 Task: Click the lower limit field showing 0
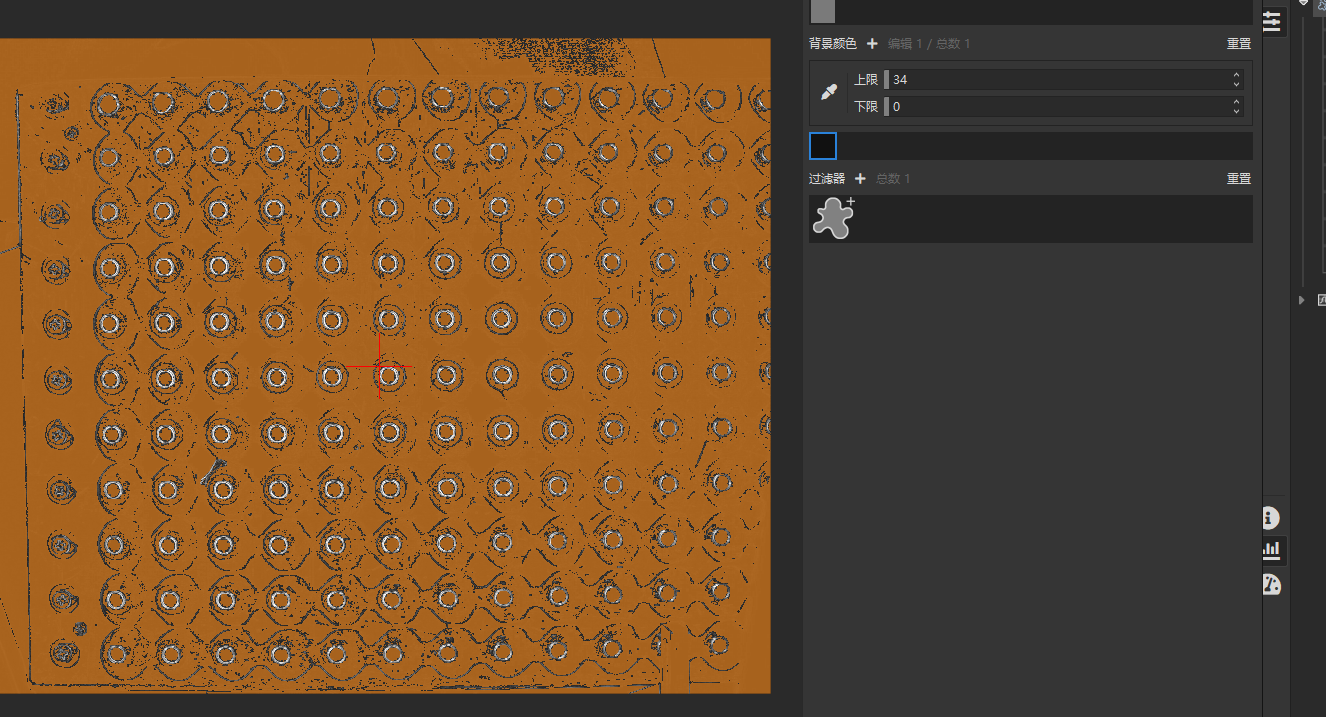pos(1050,107)
